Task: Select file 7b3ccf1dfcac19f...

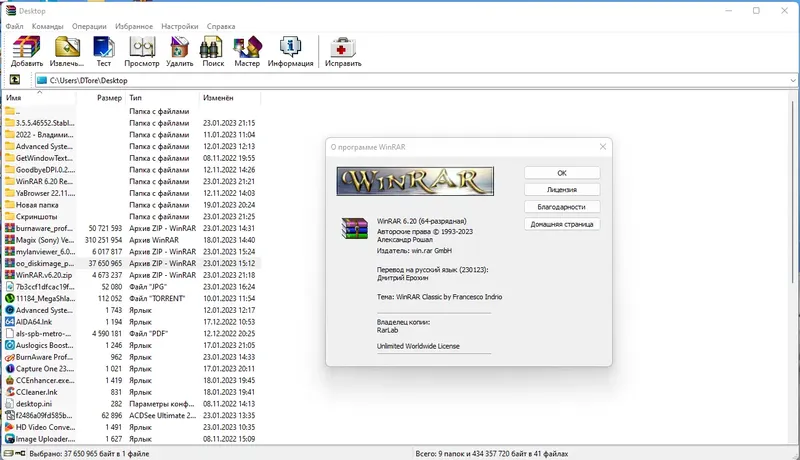Action: pos(132,287)
